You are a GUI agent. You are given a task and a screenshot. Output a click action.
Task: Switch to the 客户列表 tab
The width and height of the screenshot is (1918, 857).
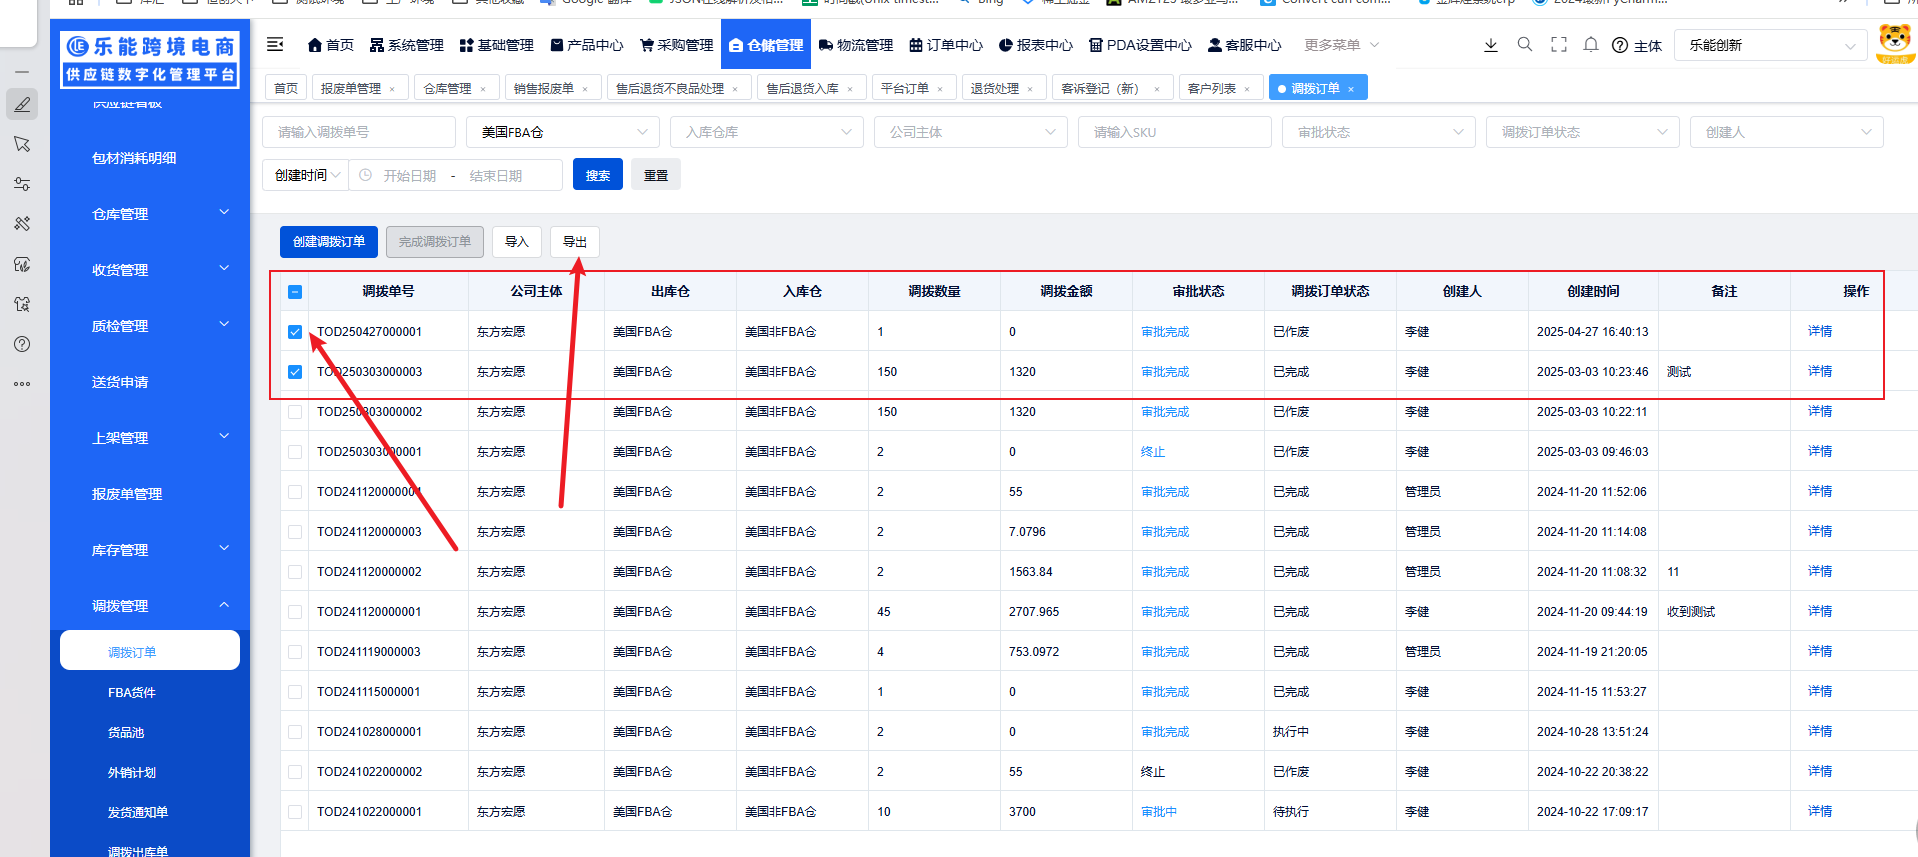point(1211,88)
